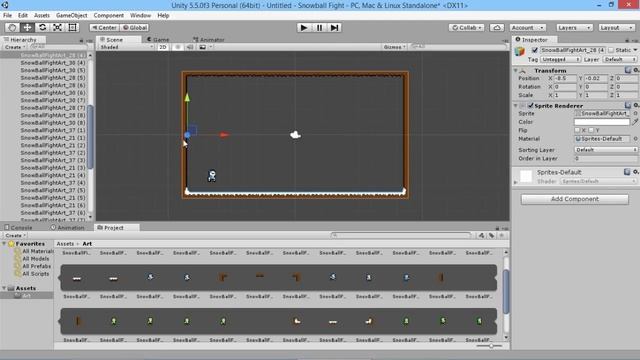Open the GameObject menu

71,15
